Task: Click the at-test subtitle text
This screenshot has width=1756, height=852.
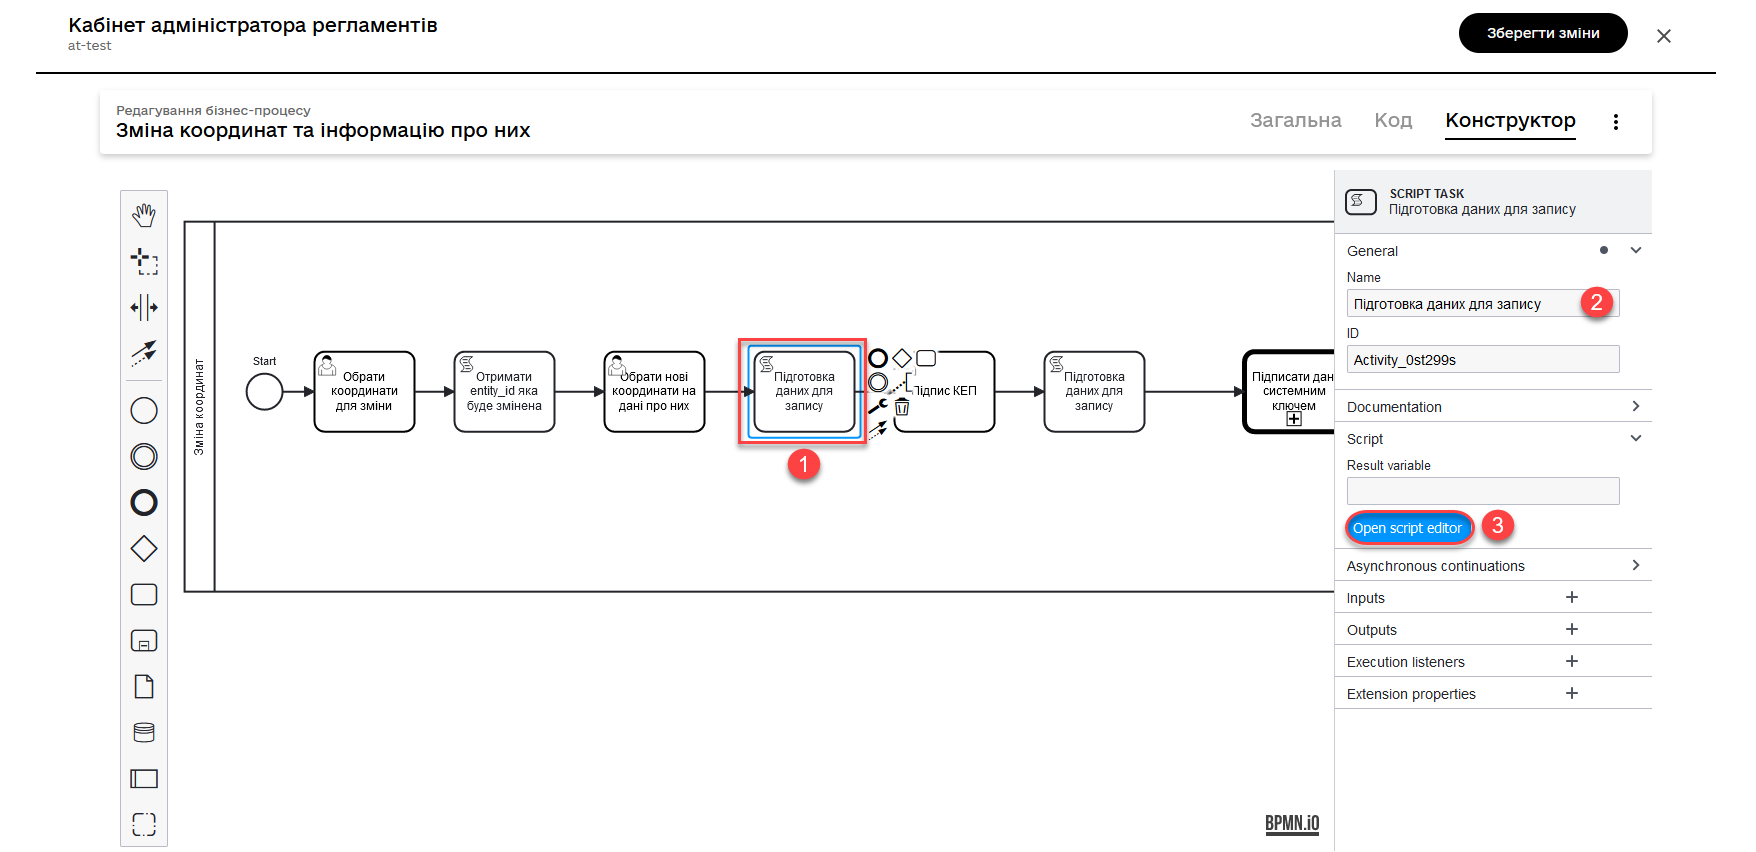Action: [89, 46]
